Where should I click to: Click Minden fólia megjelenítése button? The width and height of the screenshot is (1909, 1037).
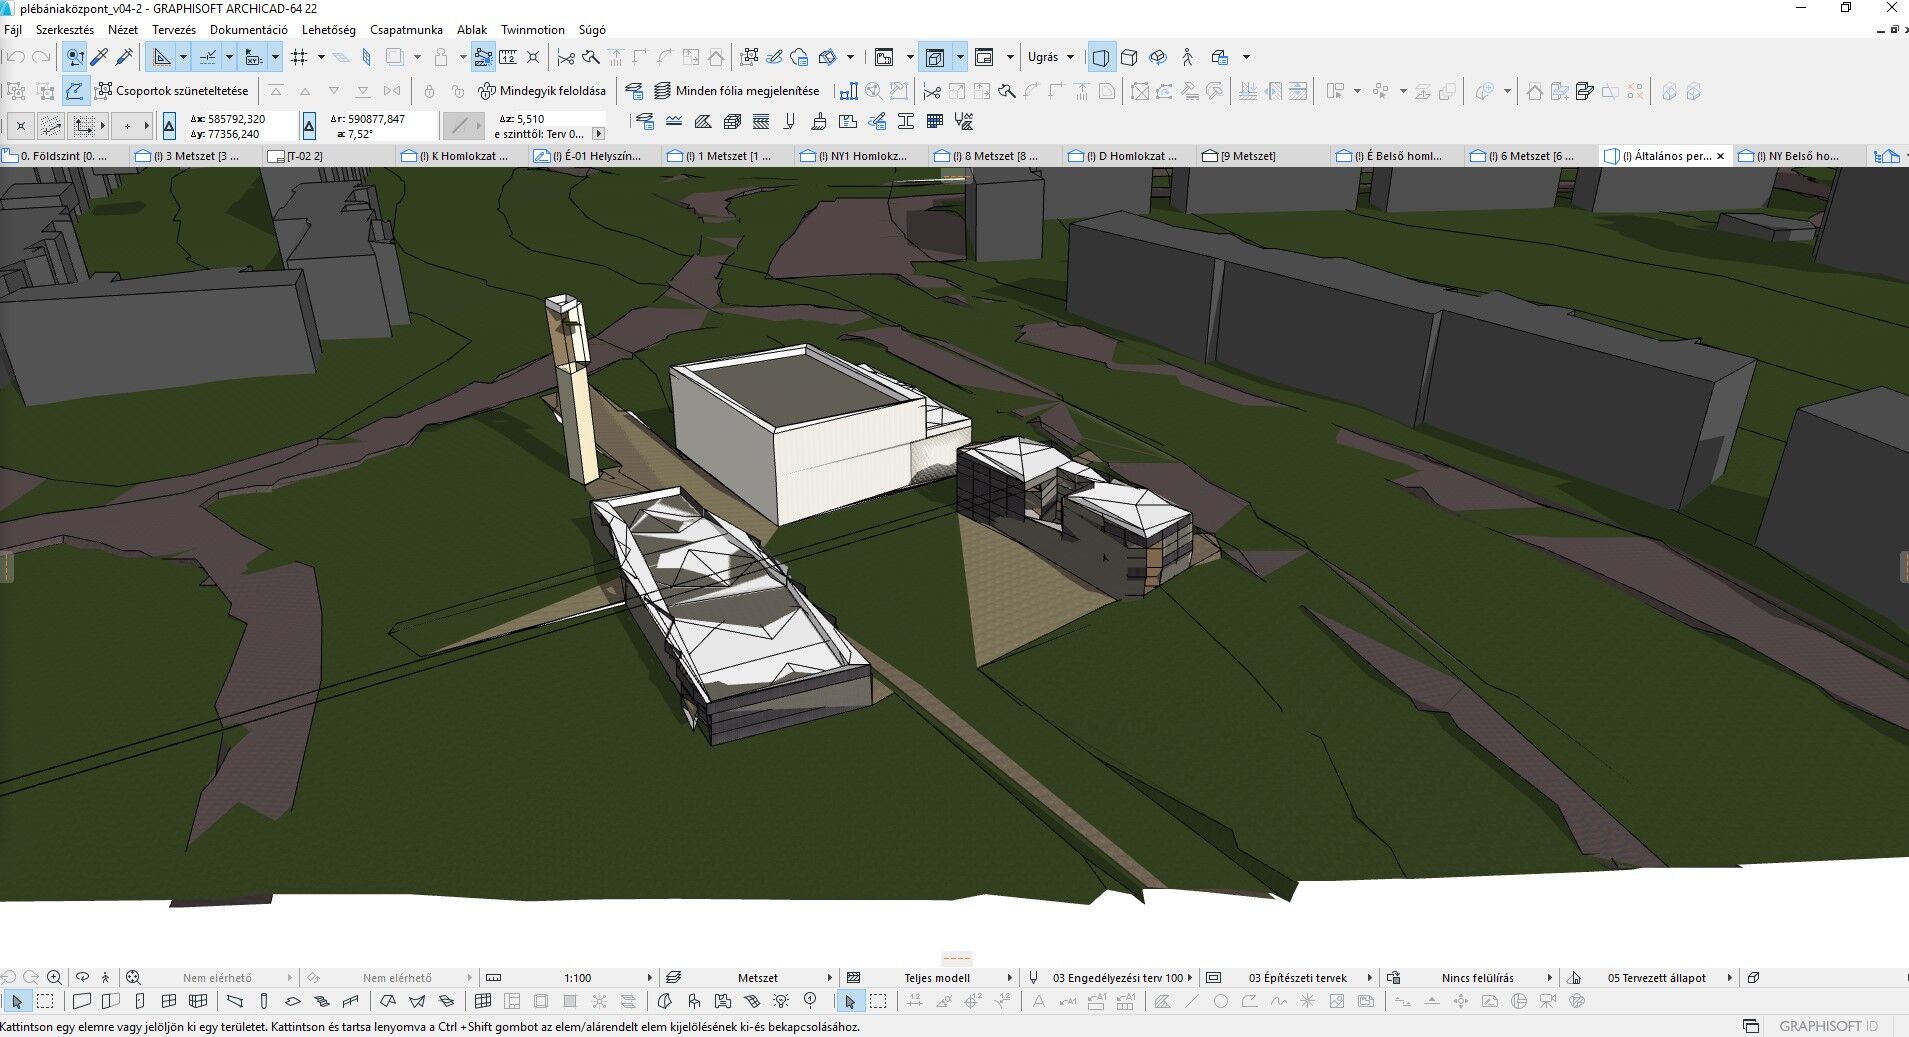736,91
